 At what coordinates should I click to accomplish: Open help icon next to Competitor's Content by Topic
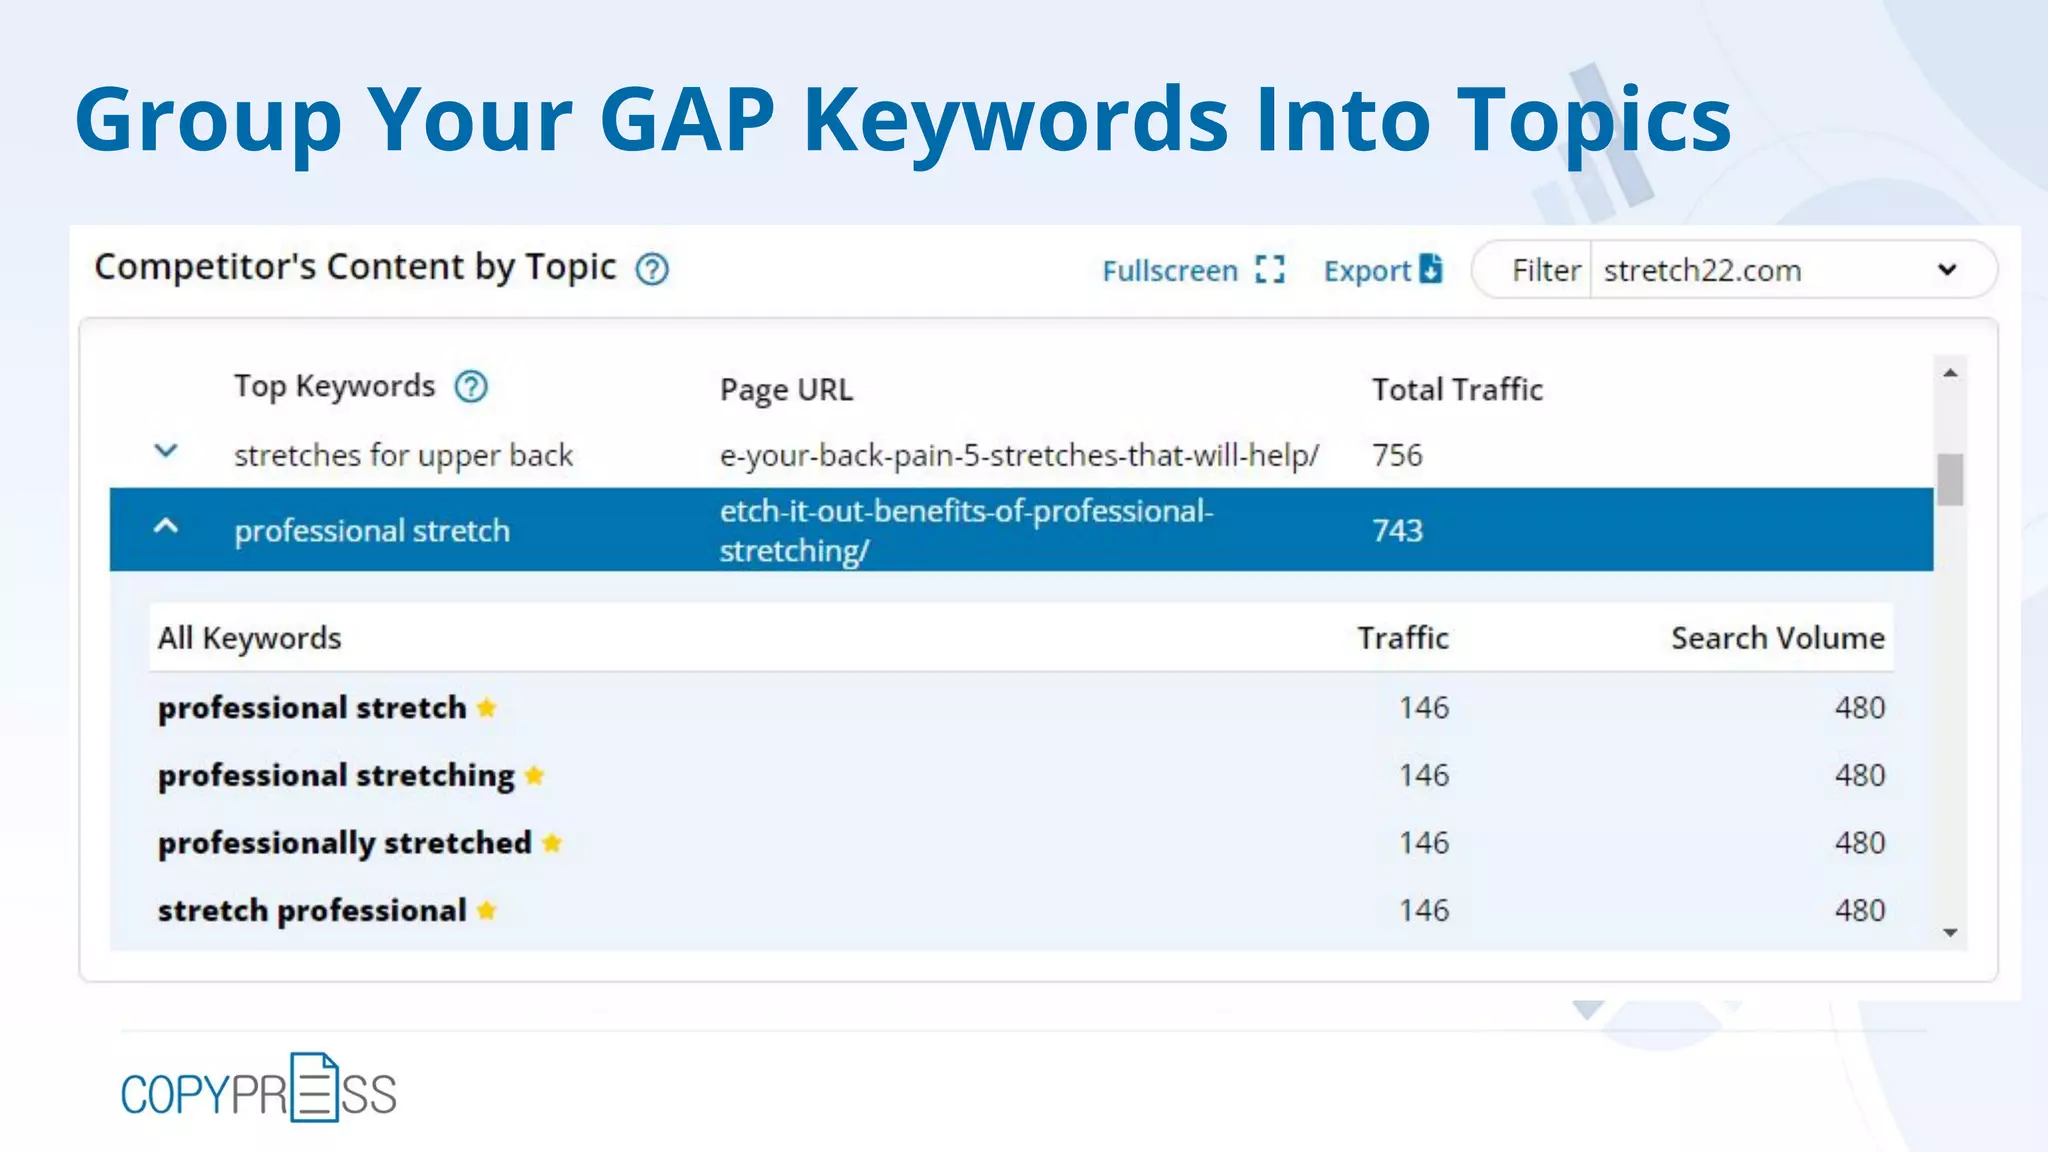click(652, 269)
